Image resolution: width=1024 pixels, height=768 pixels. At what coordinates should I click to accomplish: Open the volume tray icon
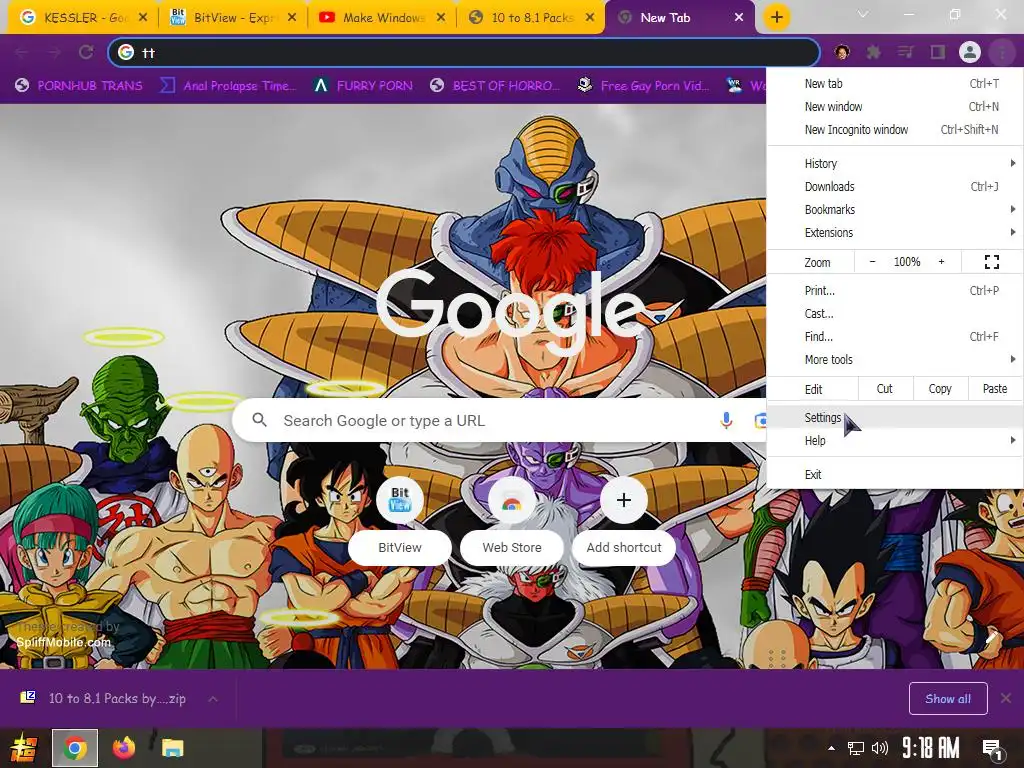(x=880, y=748)
